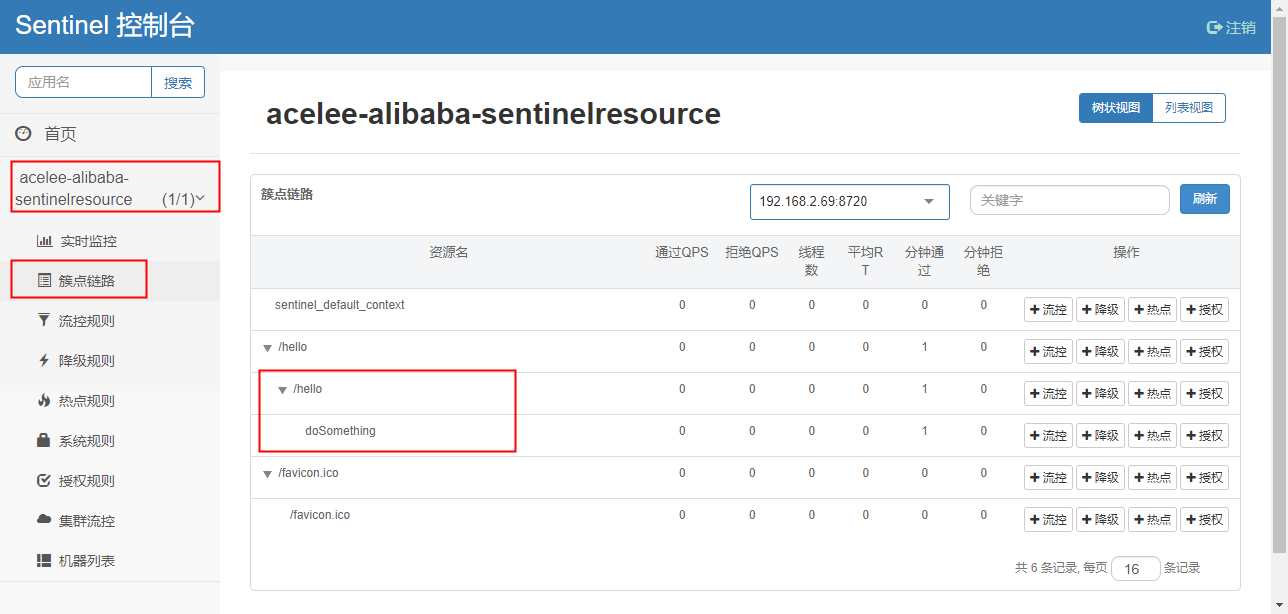Add 流控 rule for doSomething resource
1288x614 pixels.
1048,436
